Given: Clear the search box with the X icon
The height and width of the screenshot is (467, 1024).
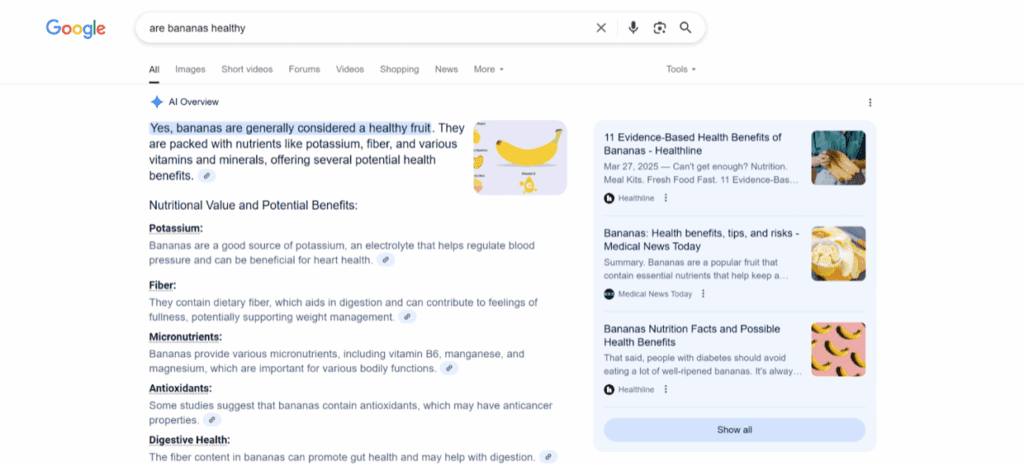Looking at the screenshot, I should (601, 28).
